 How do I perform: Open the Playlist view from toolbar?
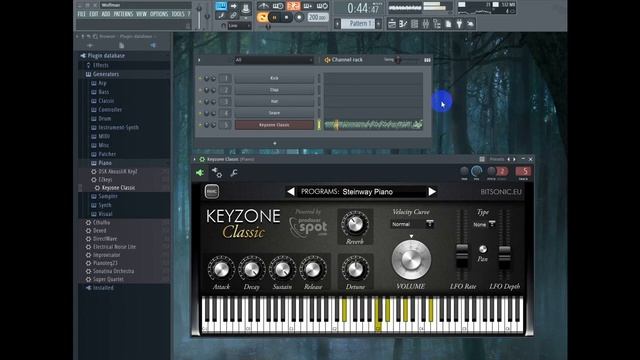point(392,24)
